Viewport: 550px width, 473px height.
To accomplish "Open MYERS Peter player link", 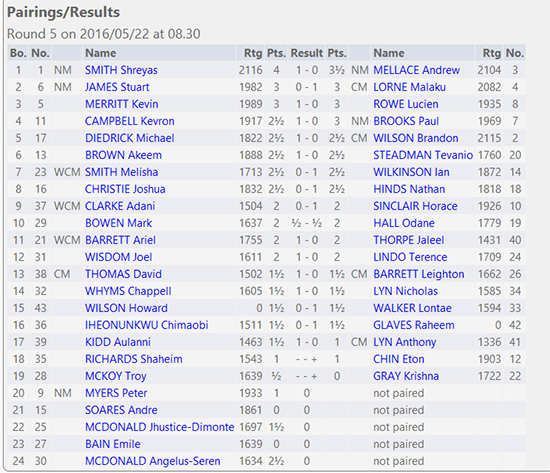I will tap(116, 393).
